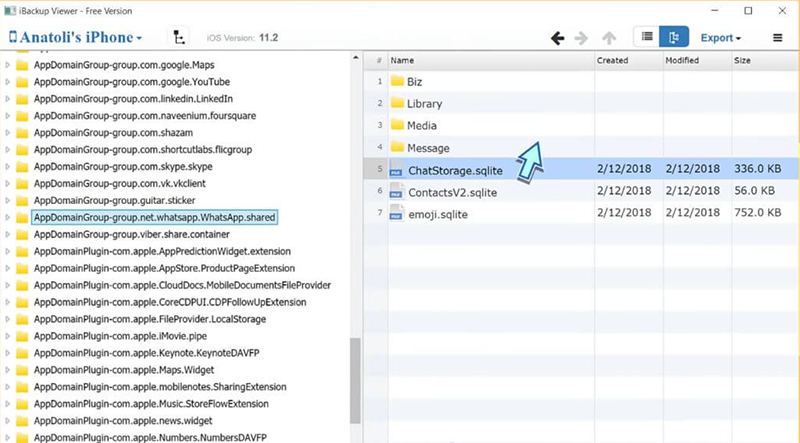The image size is (800, 443).
Task: Select FileProvider.LocalStorage tree item
Action: (x=150, y=319)
